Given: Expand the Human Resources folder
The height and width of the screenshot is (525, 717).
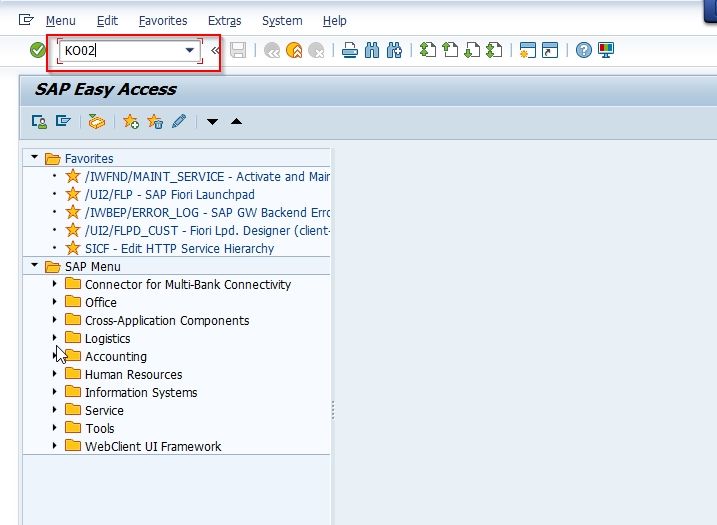Looking at the screenshot, I should [x=54, y=374].
